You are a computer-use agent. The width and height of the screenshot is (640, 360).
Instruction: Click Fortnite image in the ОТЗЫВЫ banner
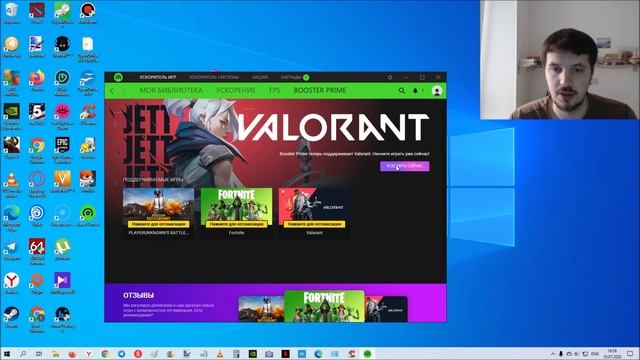click(x=324, y=306)
